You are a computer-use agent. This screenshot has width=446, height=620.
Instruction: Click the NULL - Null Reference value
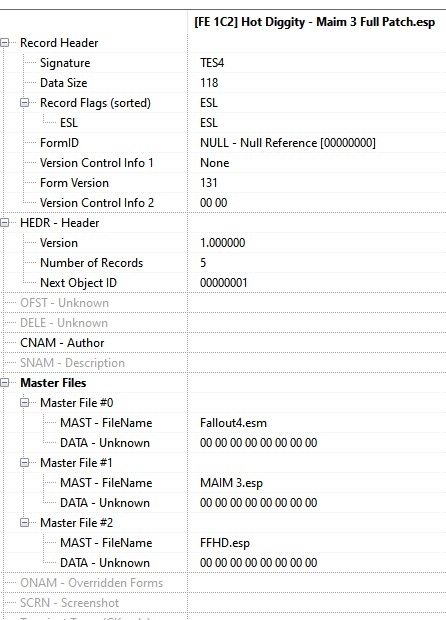coord(288,143)
